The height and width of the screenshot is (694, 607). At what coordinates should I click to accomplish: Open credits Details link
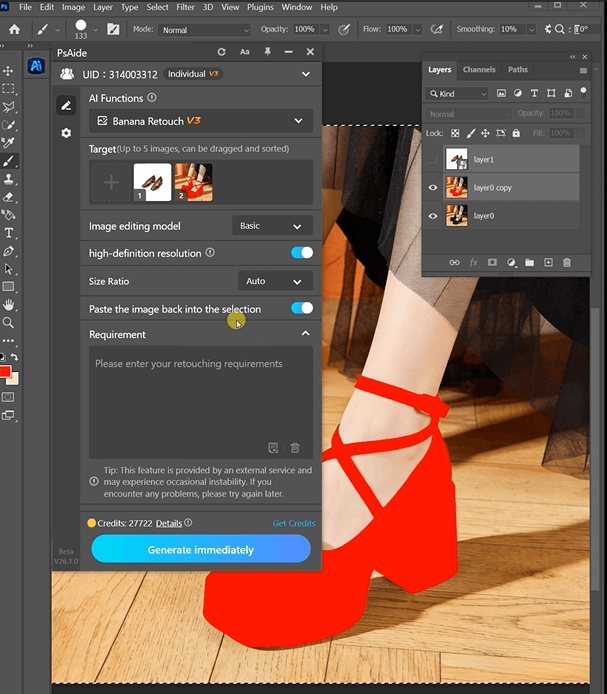point(169,523)
